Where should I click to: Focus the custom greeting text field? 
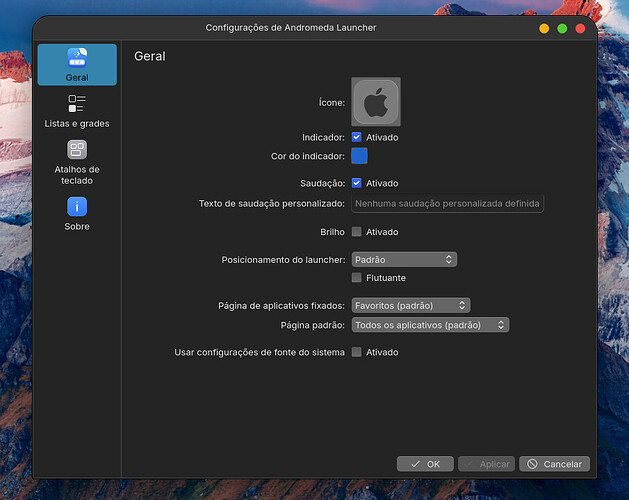[447, 203]
